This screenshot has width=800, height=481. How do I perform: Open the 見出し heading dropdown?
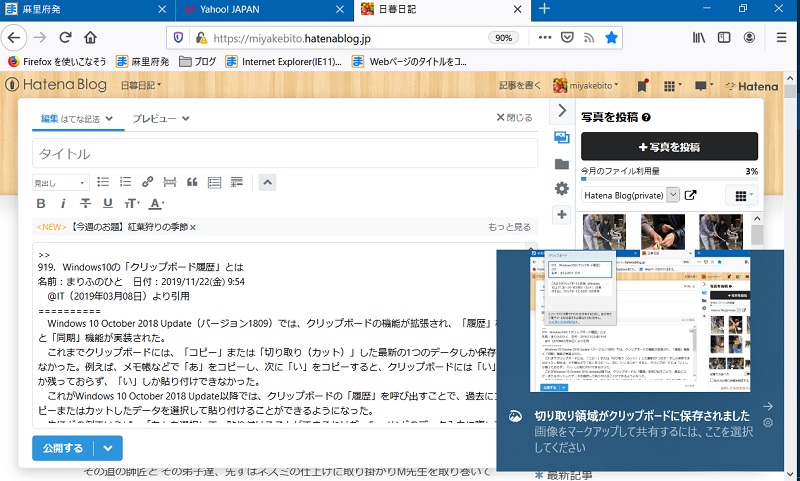60,183
